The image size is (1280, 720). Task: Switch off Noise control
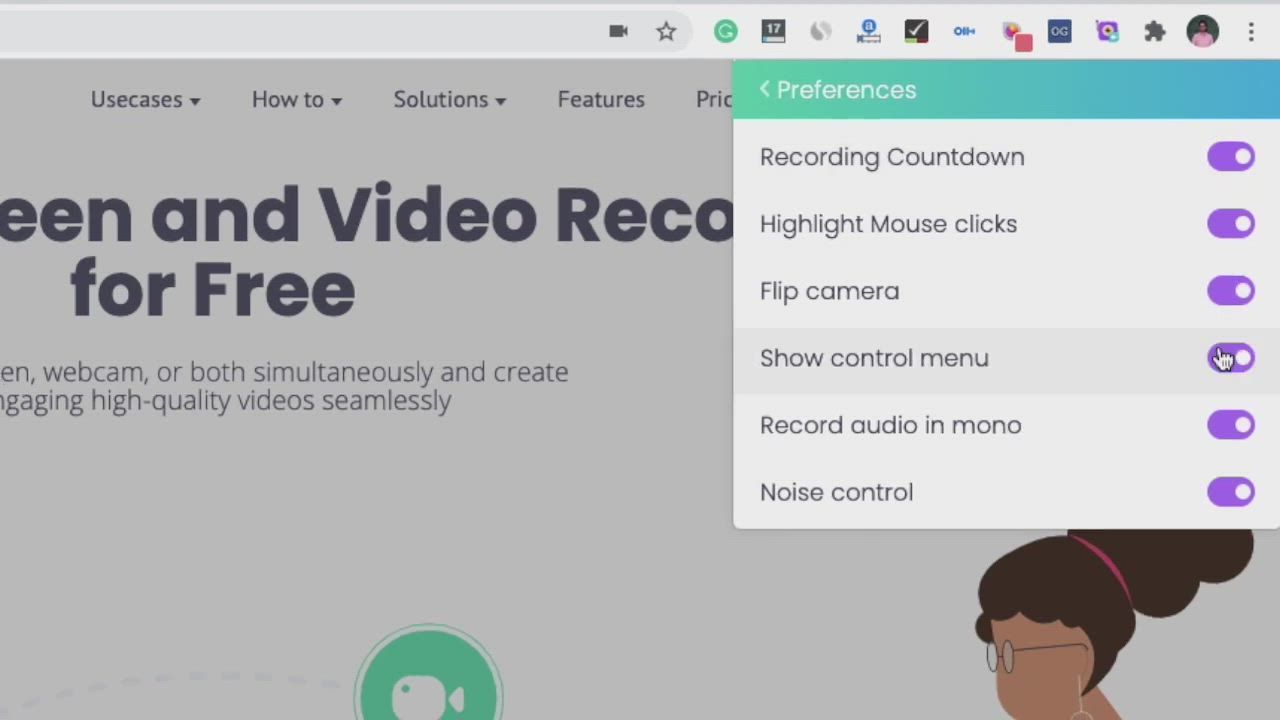1231,492
